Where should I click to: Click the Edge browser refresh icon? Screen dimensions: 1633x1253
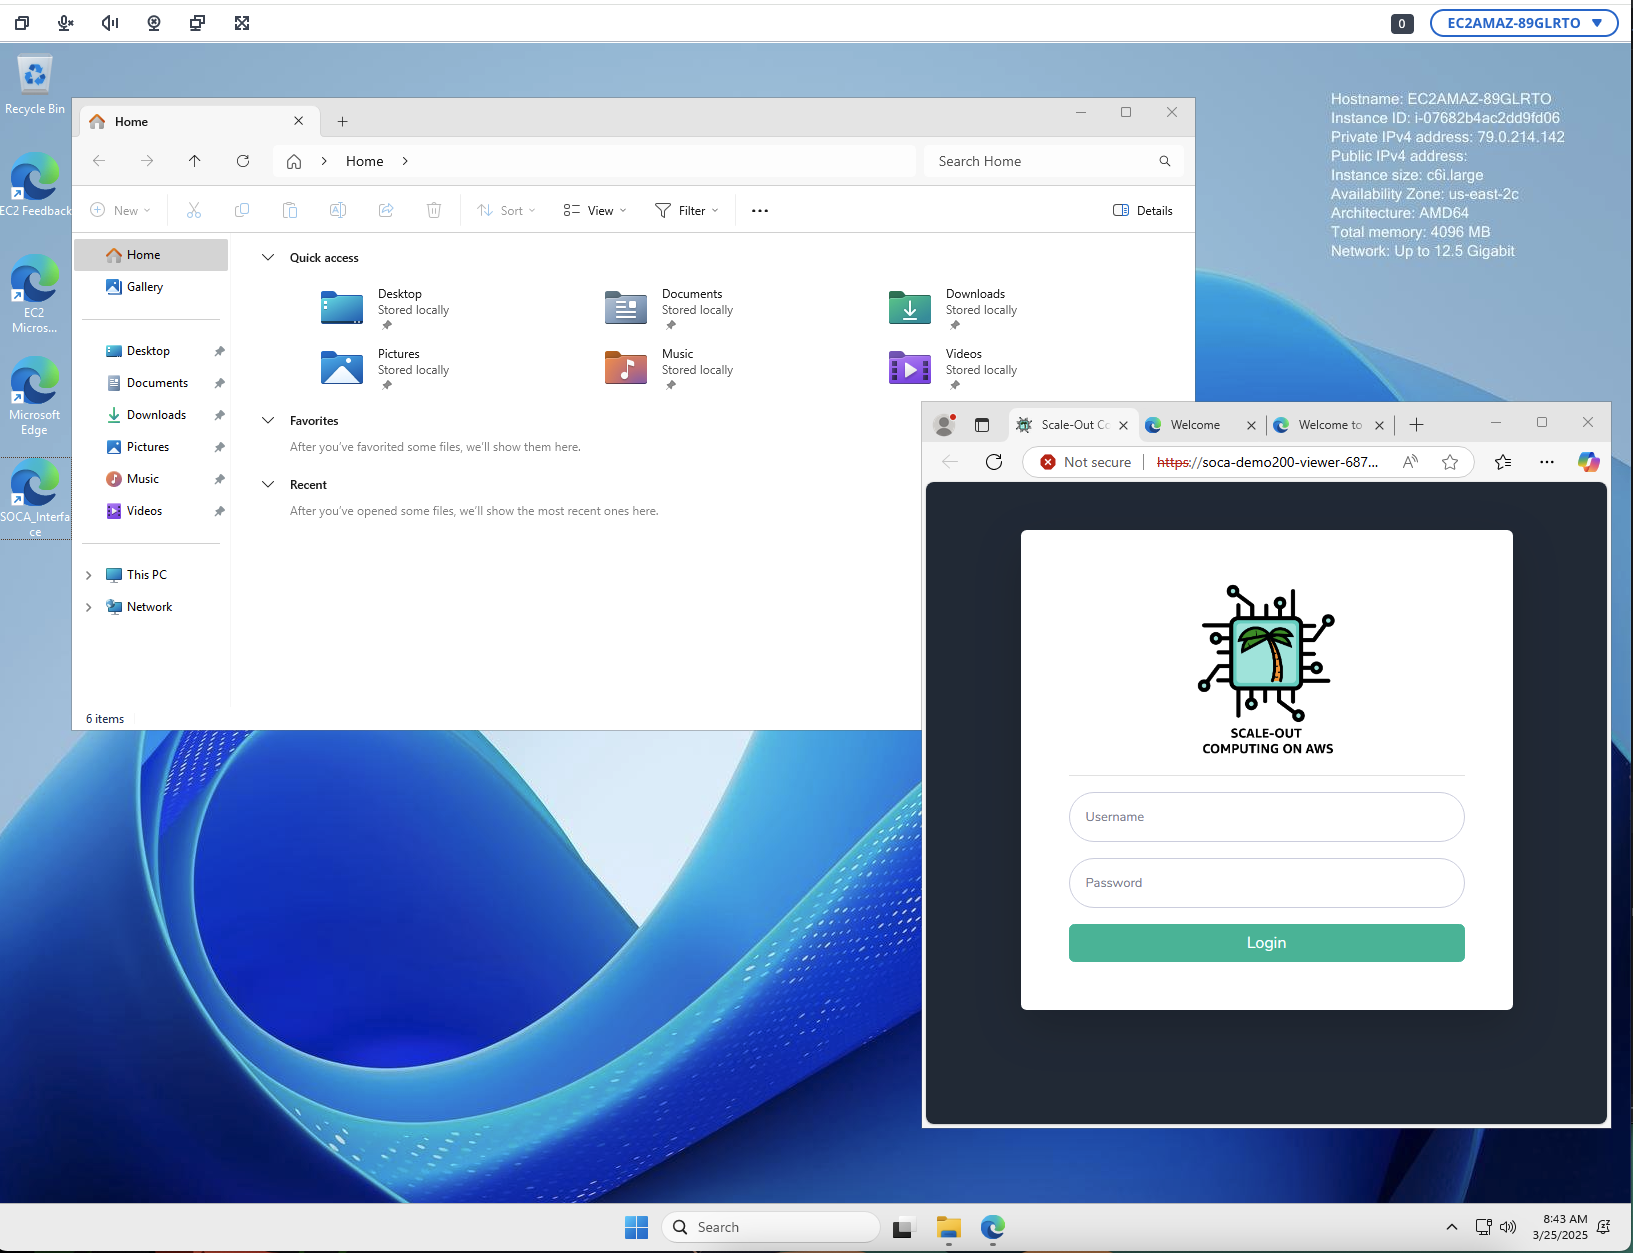click(x=993, y=462)
